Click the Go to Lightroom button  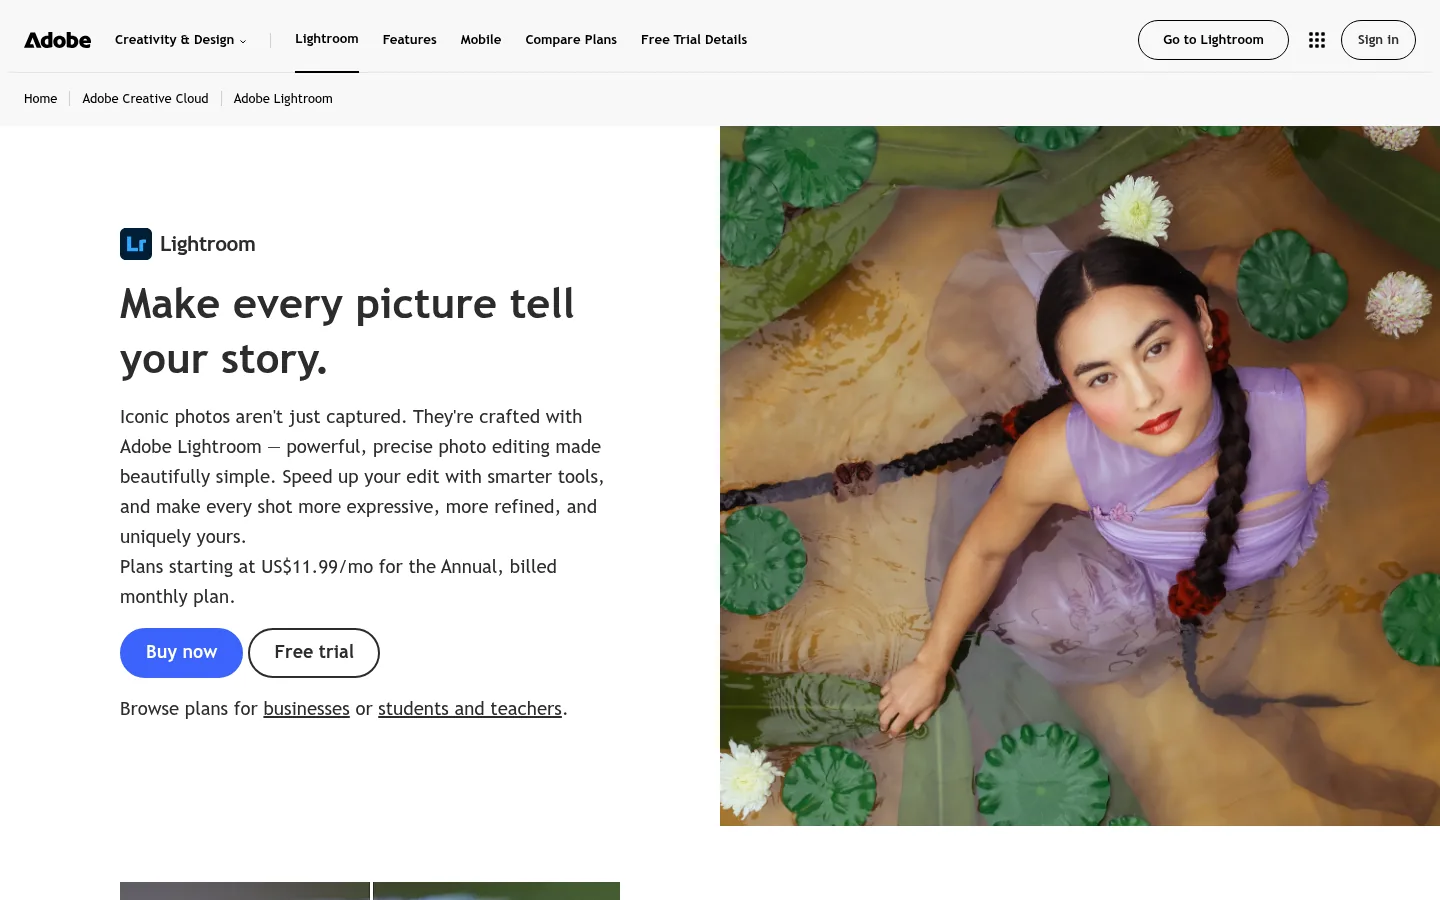click(1213, 40)
